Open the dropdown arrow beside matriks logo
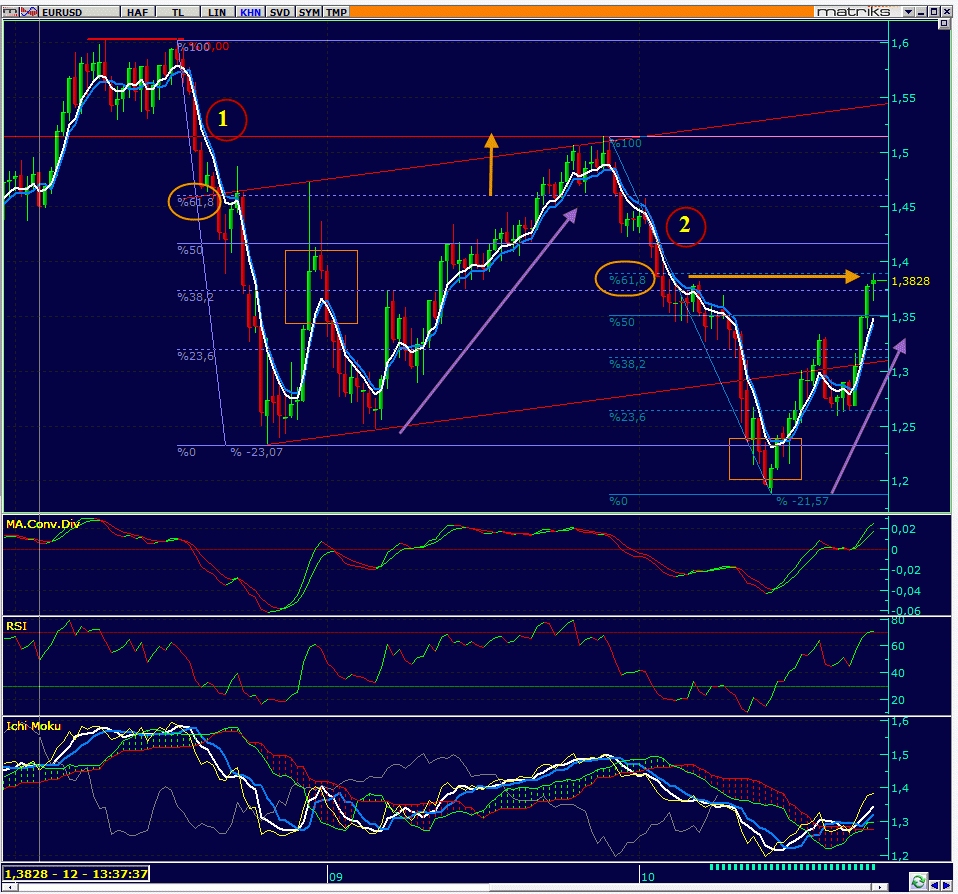This screenshot has height=894, width=958. coord(908,11)
